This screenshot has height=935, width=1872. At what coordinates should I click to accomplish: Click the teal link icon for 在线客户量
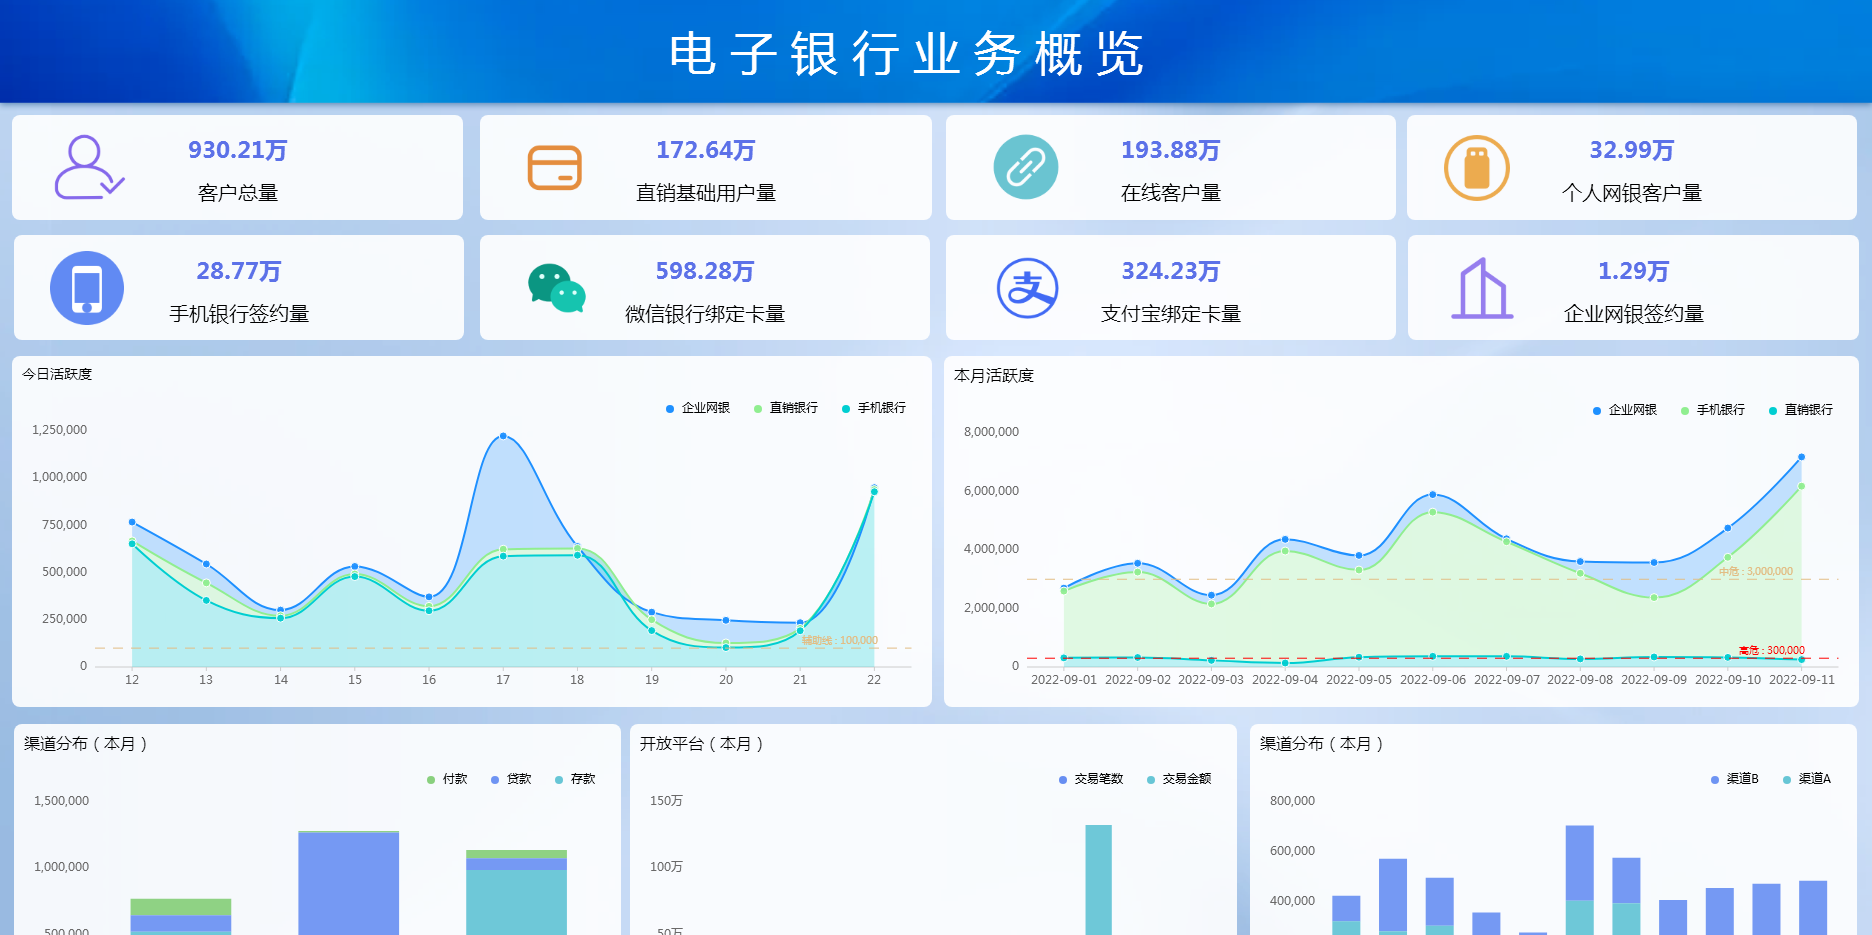[1025, 167]
